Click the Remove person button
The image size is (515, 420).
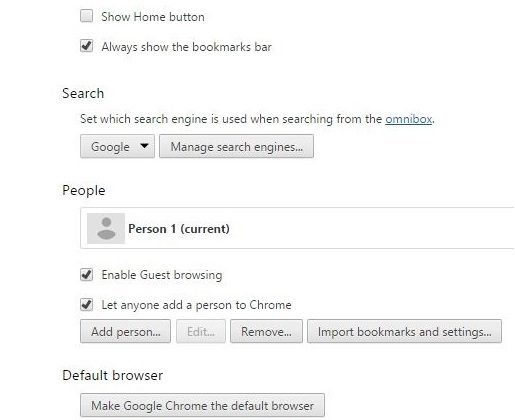tap(266, 331)
